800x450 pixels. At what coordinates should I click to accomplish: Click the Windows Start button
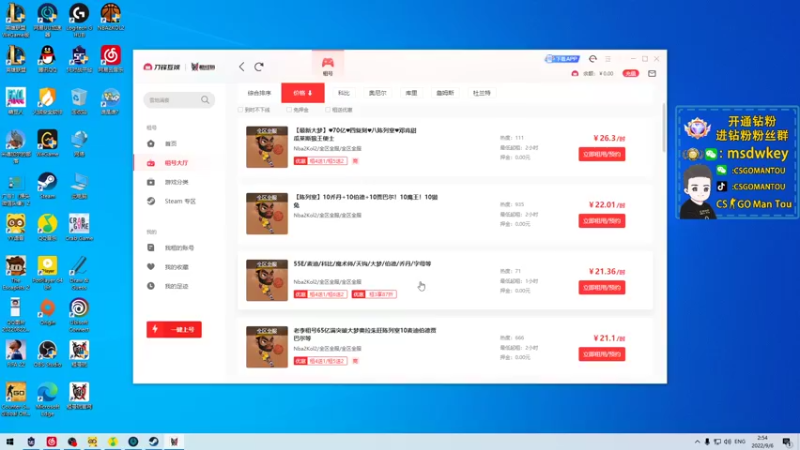click(x=10, y=442)
